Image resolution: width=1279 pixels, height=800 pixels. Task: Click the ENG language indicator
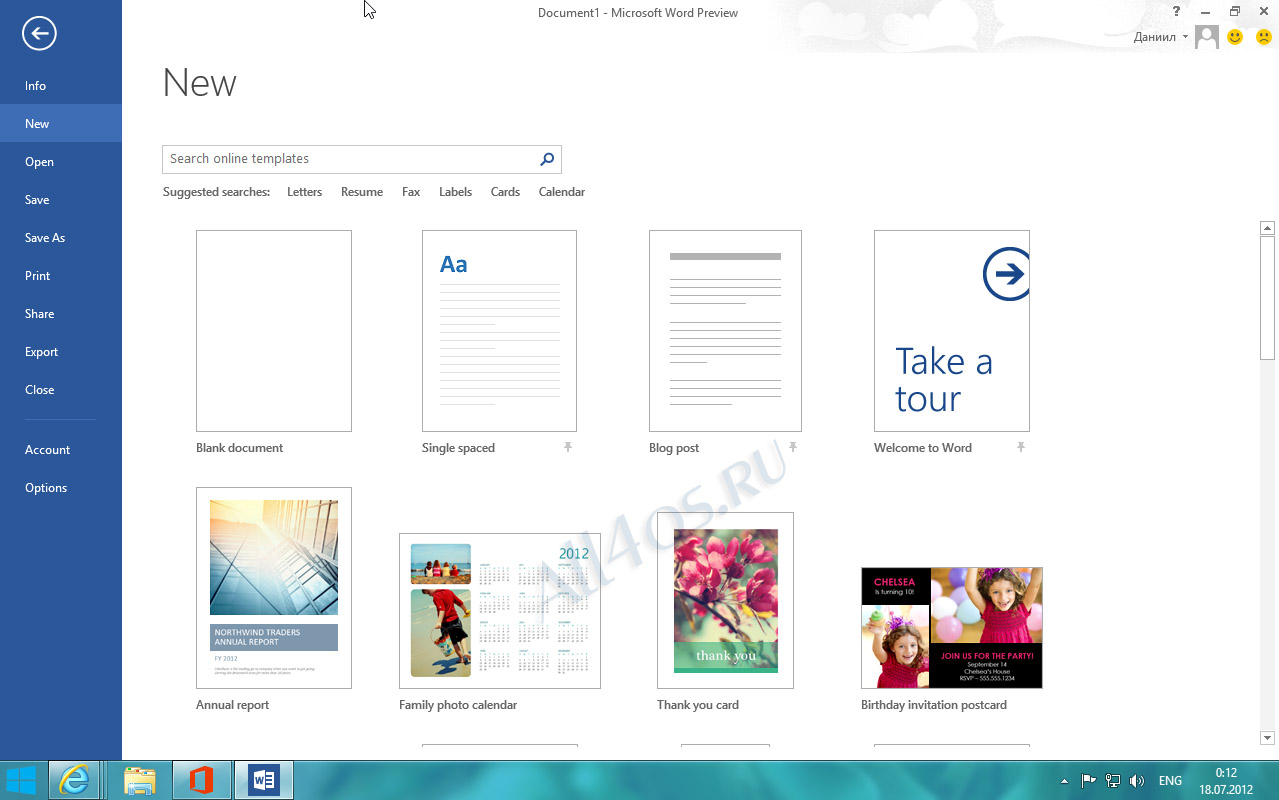(1170, 781)
